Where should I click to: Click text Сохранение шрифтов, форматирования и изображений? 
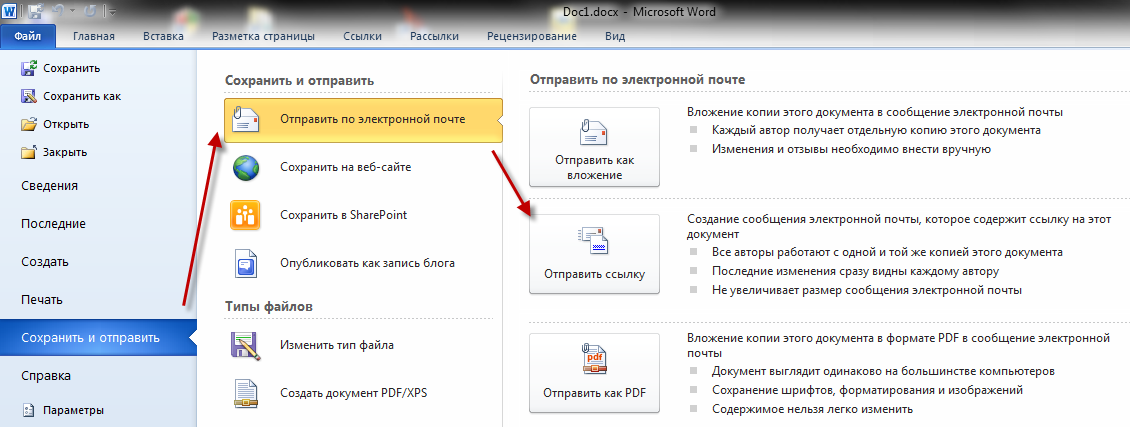867,390
